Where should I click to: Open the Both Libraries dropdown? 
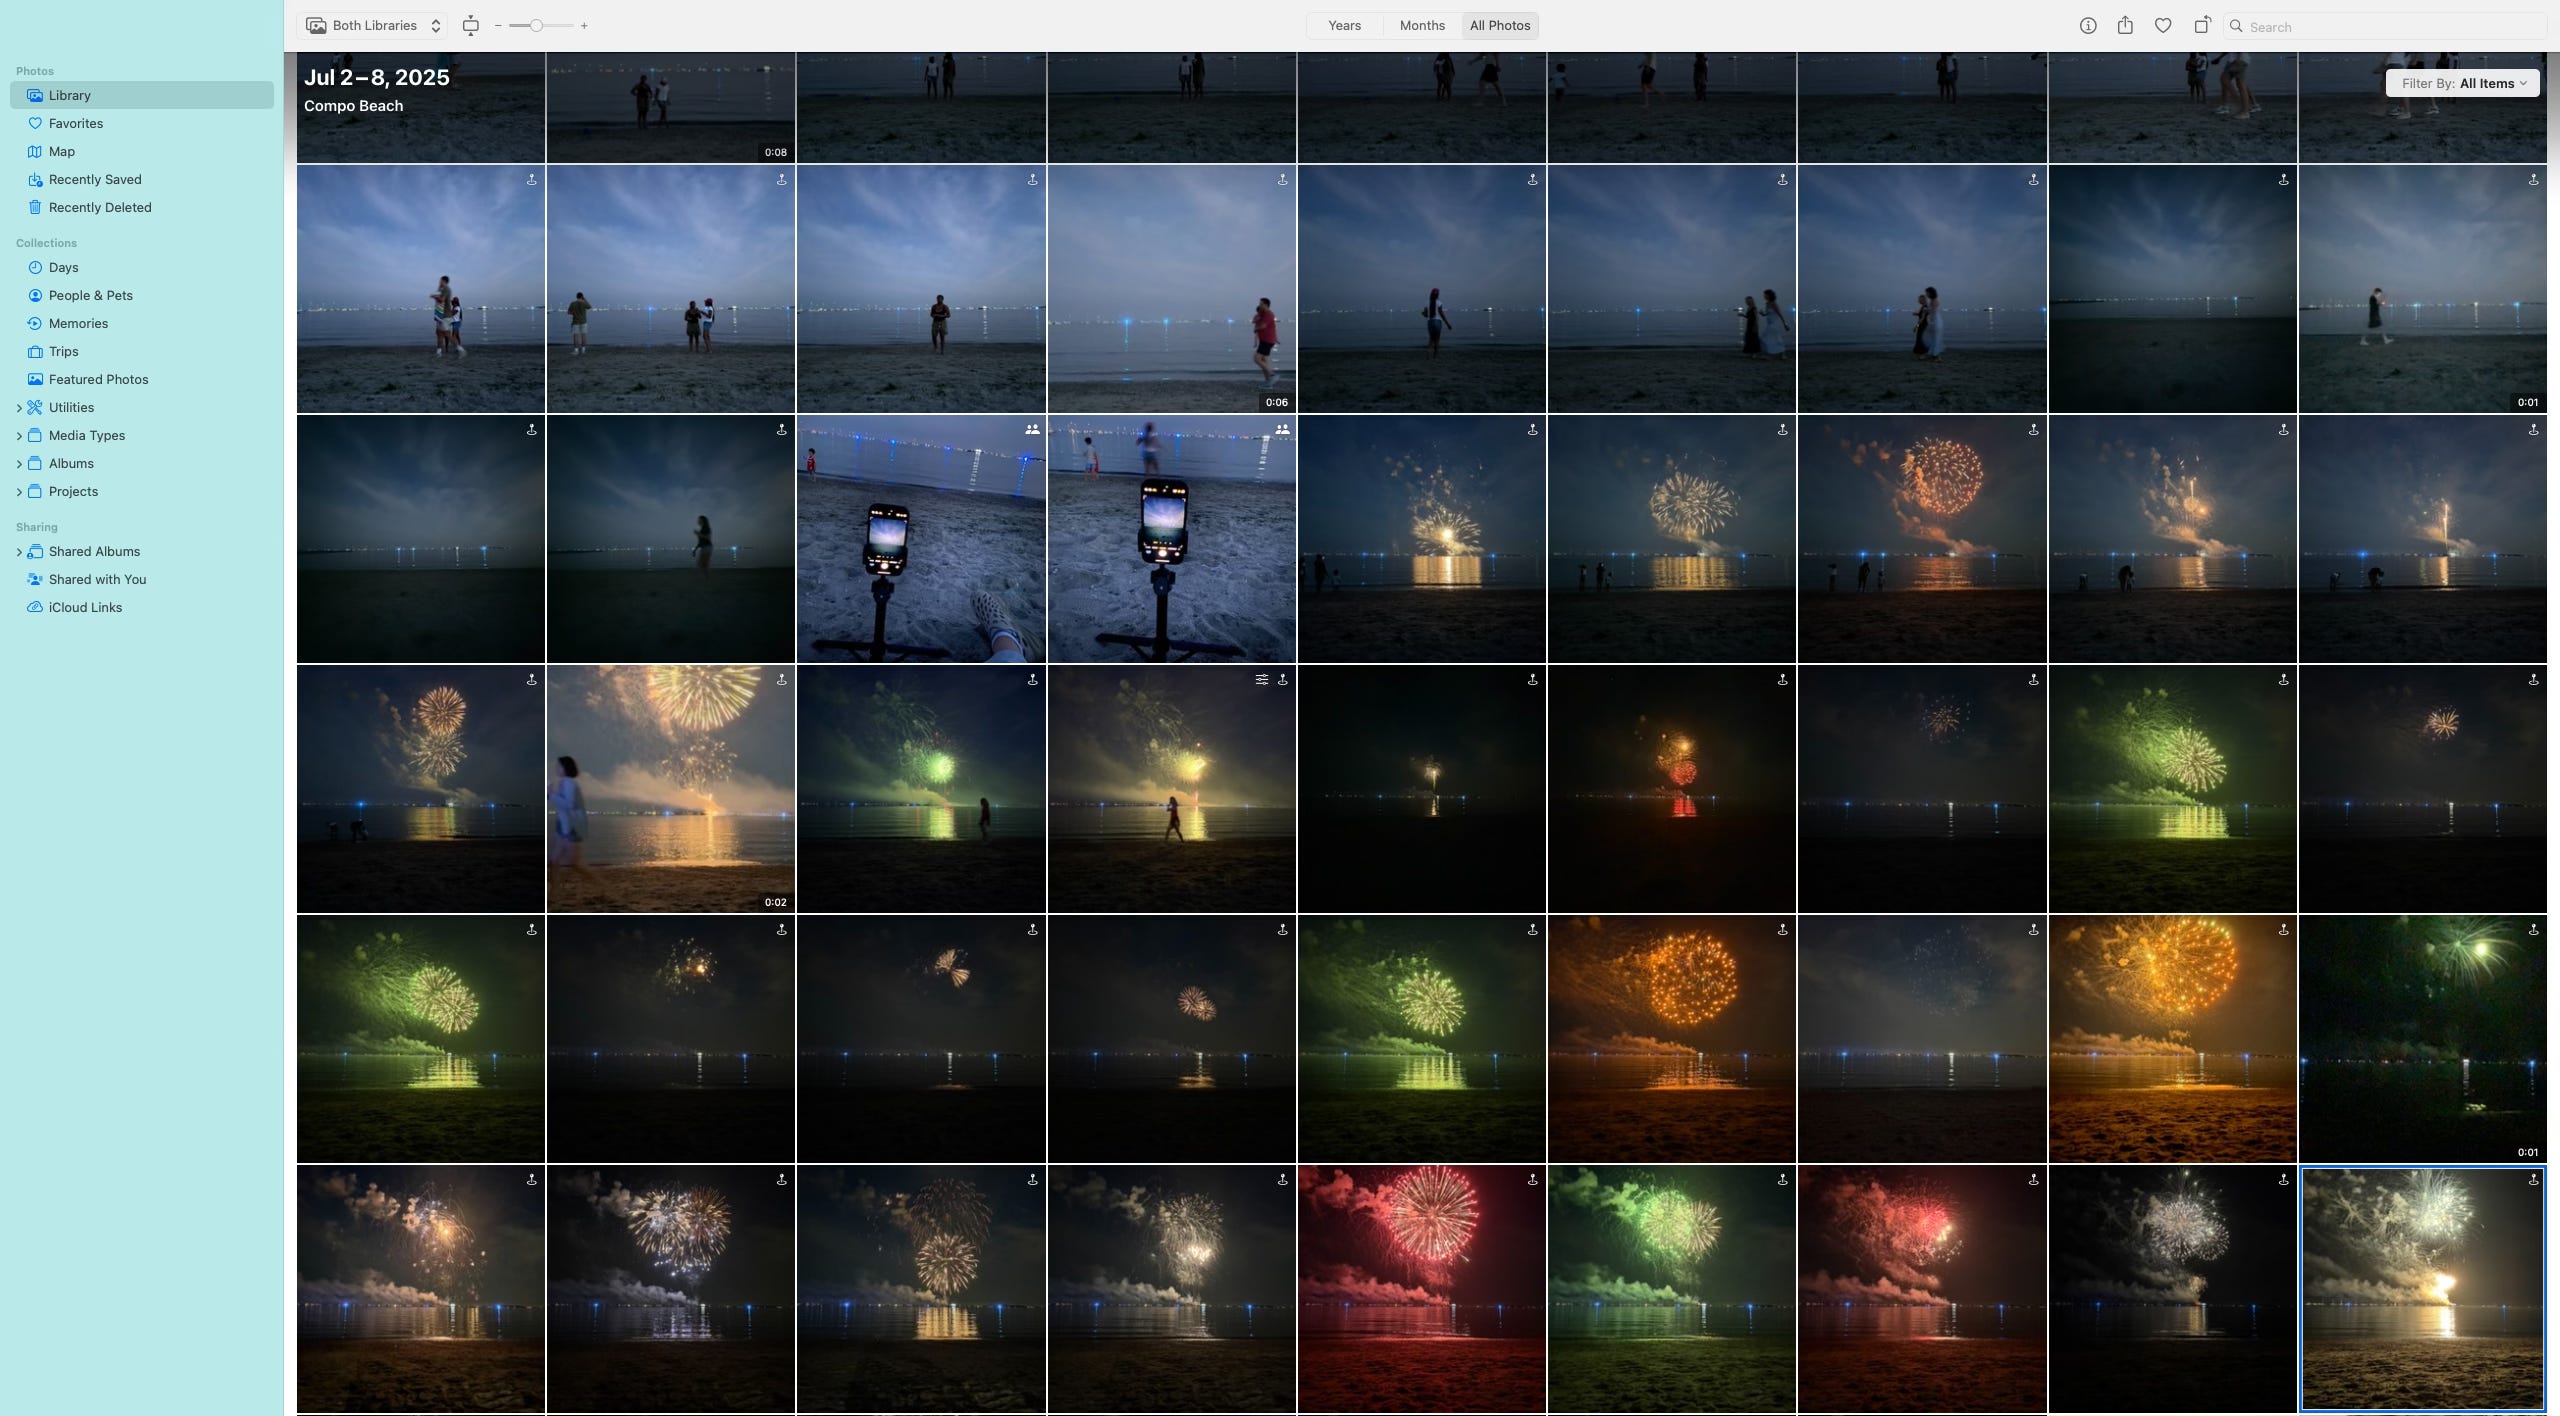click(x=373, y=26)
